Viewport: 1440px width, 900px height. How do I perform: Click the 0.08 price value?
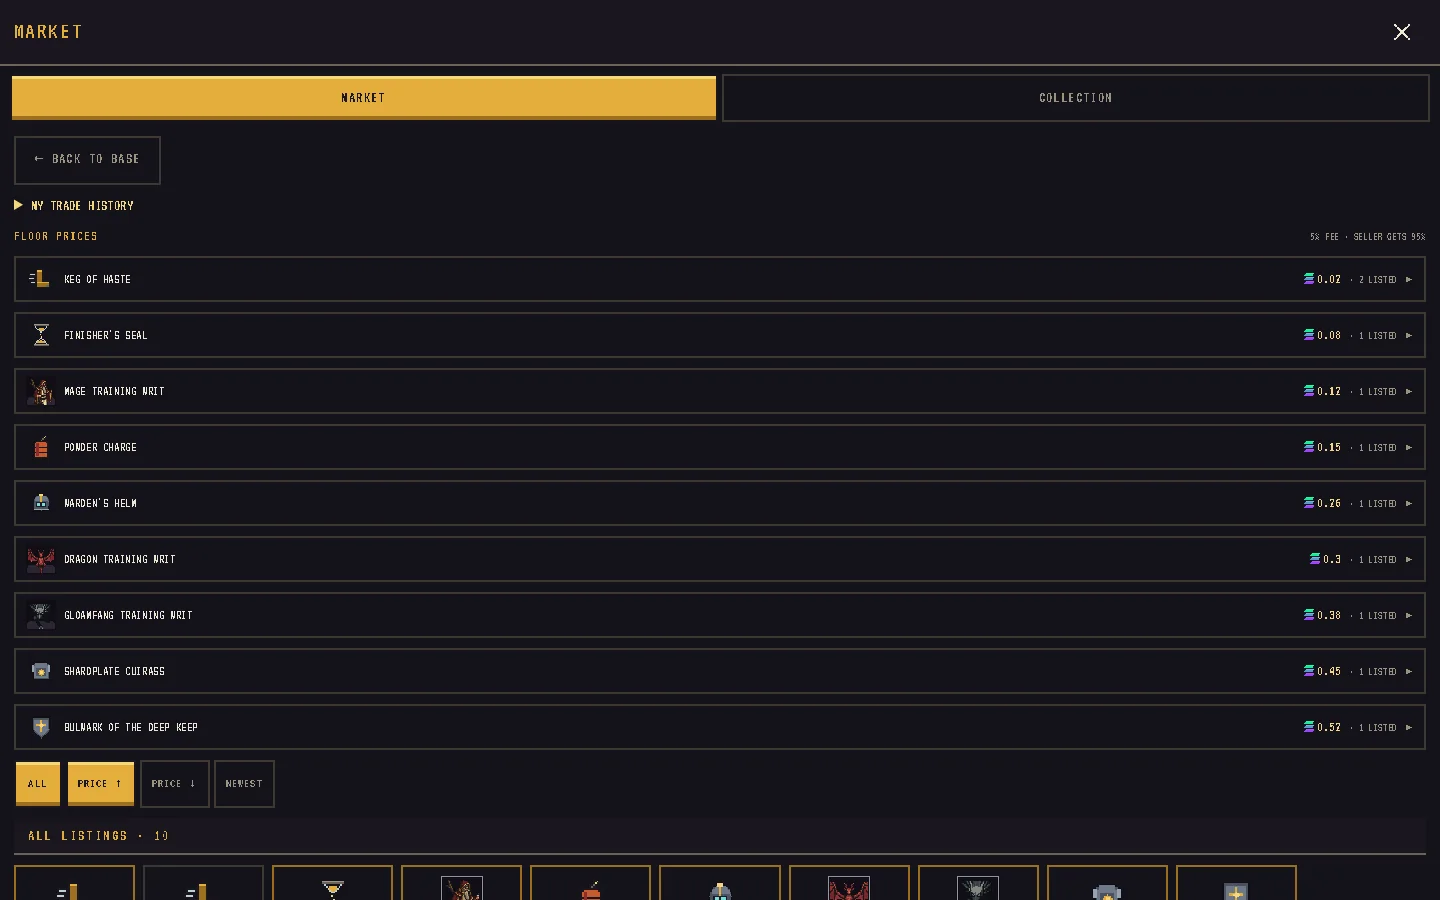(x=1329, y=335)
